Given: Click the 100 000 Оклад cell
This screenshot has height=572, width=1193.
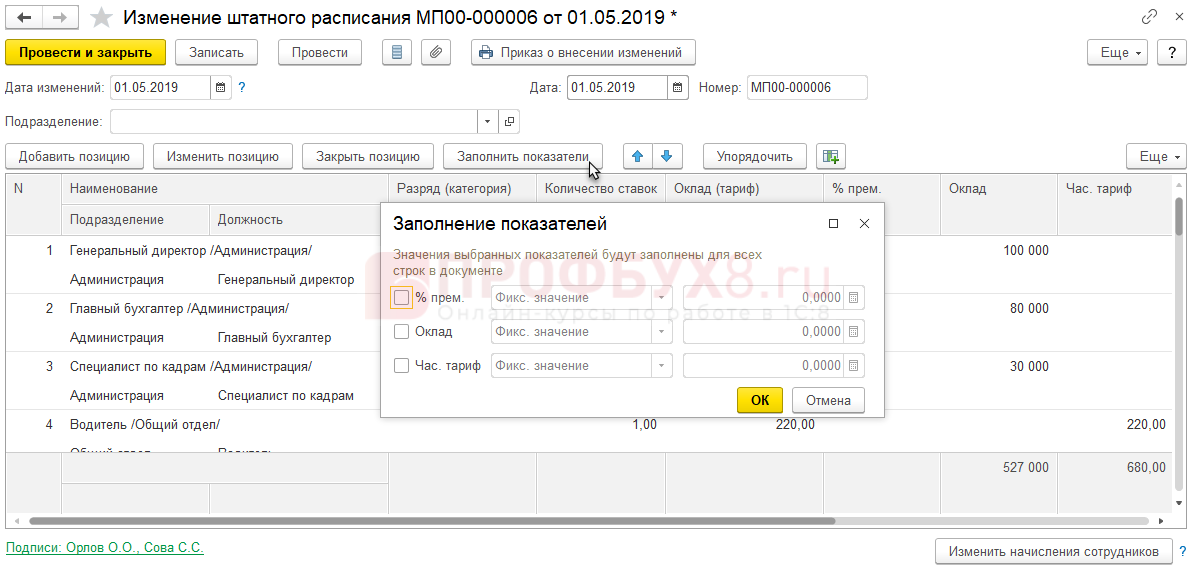Looking at the screenshot, I should coord(999,250).
